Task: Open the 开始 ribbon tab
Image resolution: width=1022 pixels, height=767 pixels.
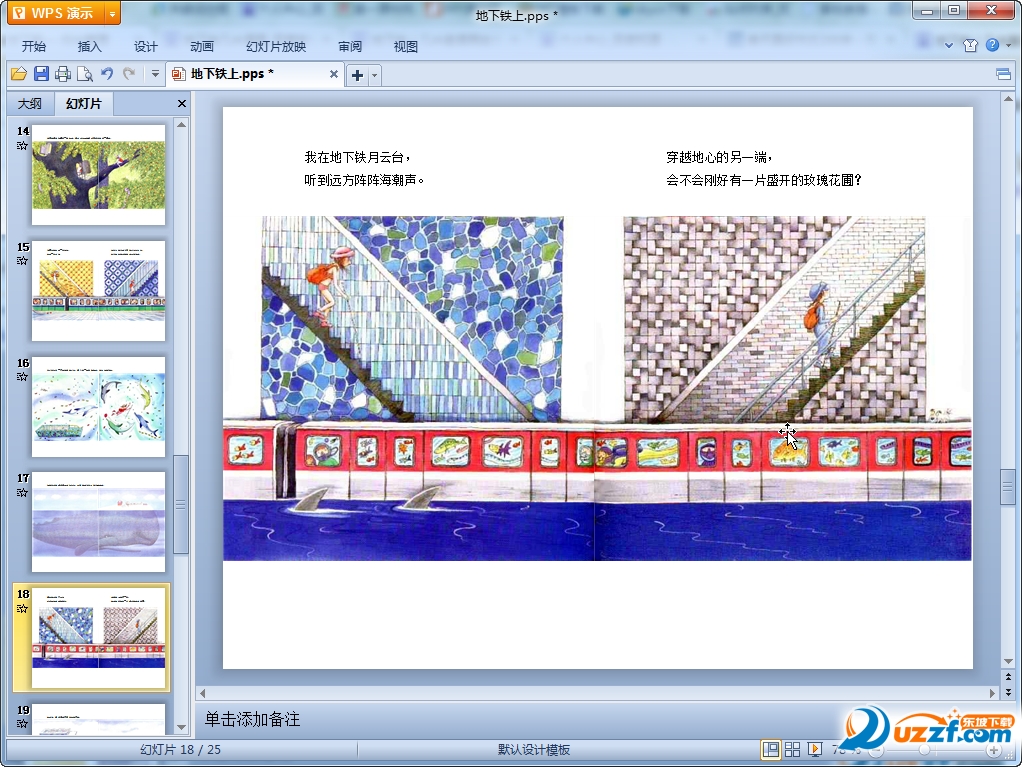Action: click(x=33, y=46)
